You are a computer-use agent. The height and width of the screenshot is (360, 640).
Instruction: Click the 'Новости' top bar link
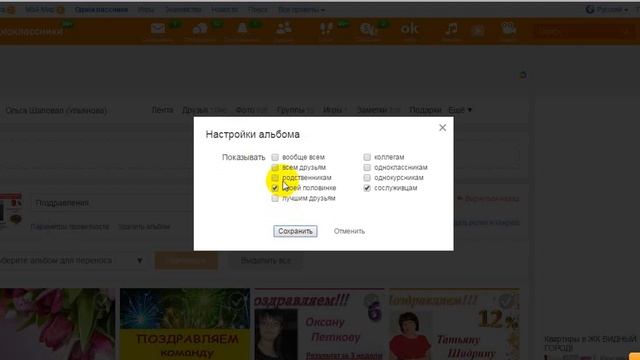pyautogui.click(x=224, y=9)
